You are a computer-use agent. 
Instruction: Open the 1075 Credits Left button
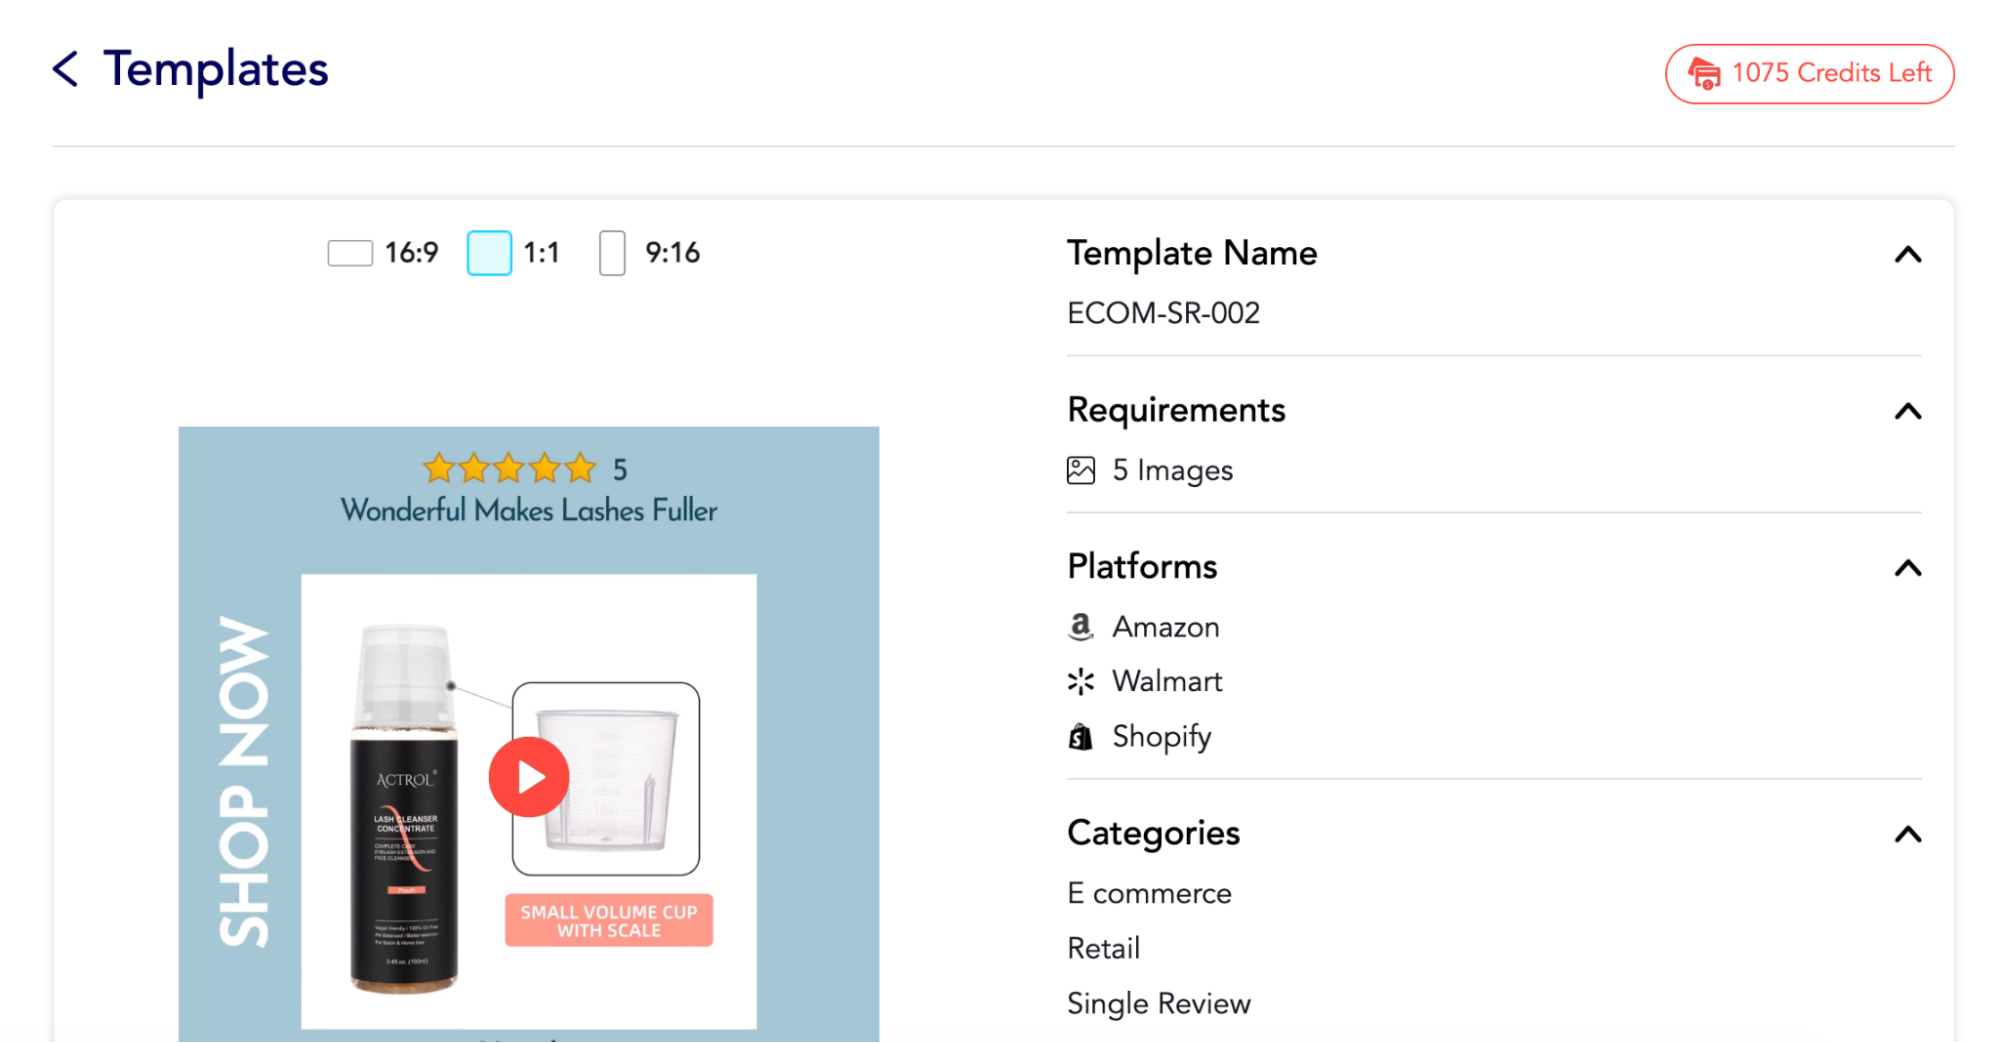pos(1809,73)
